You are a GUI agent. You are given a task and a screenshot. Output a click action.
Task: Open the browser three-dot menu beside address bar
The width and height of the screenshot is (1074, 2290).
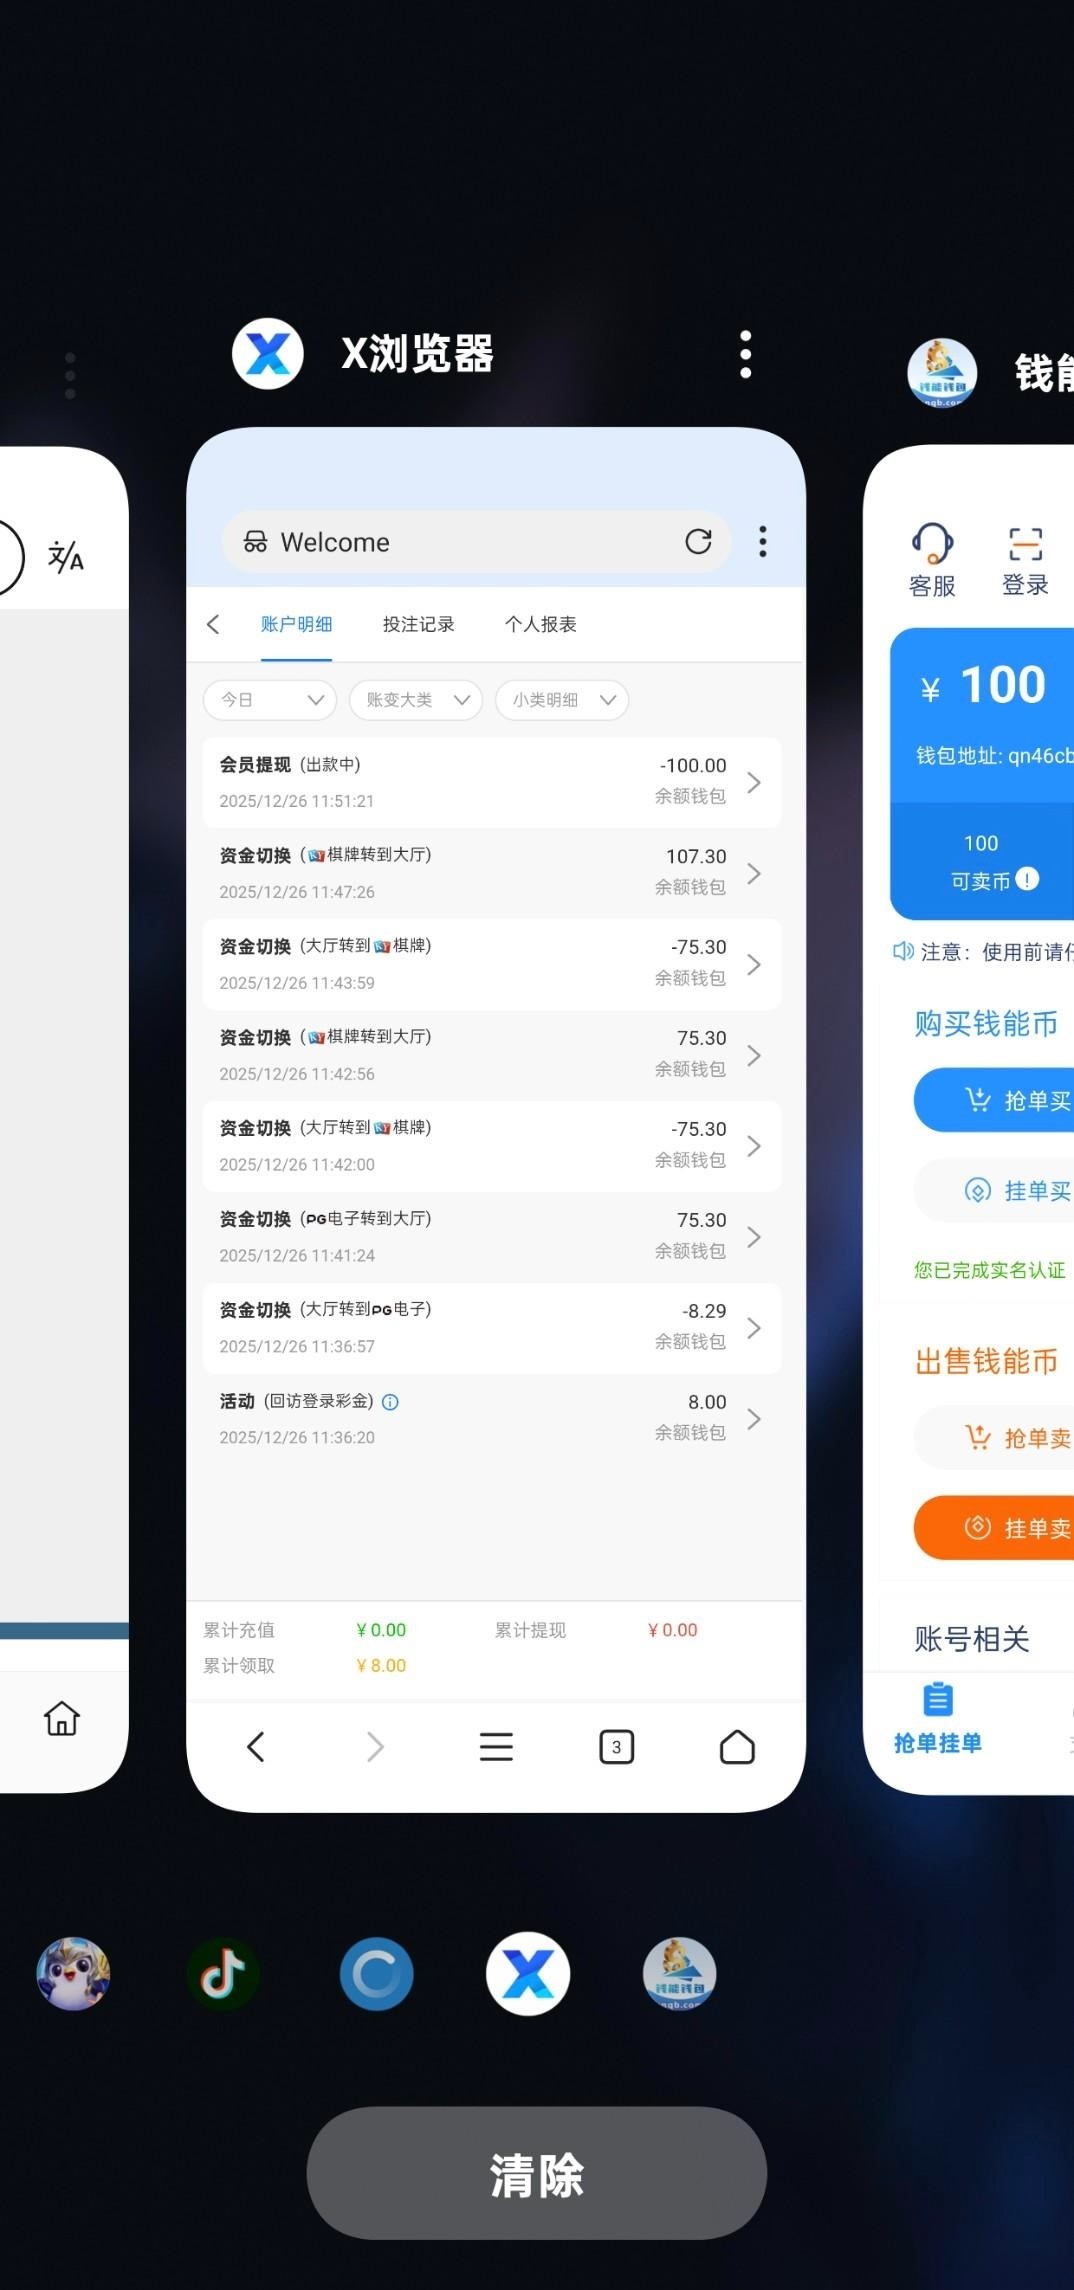tap(763, 542)
